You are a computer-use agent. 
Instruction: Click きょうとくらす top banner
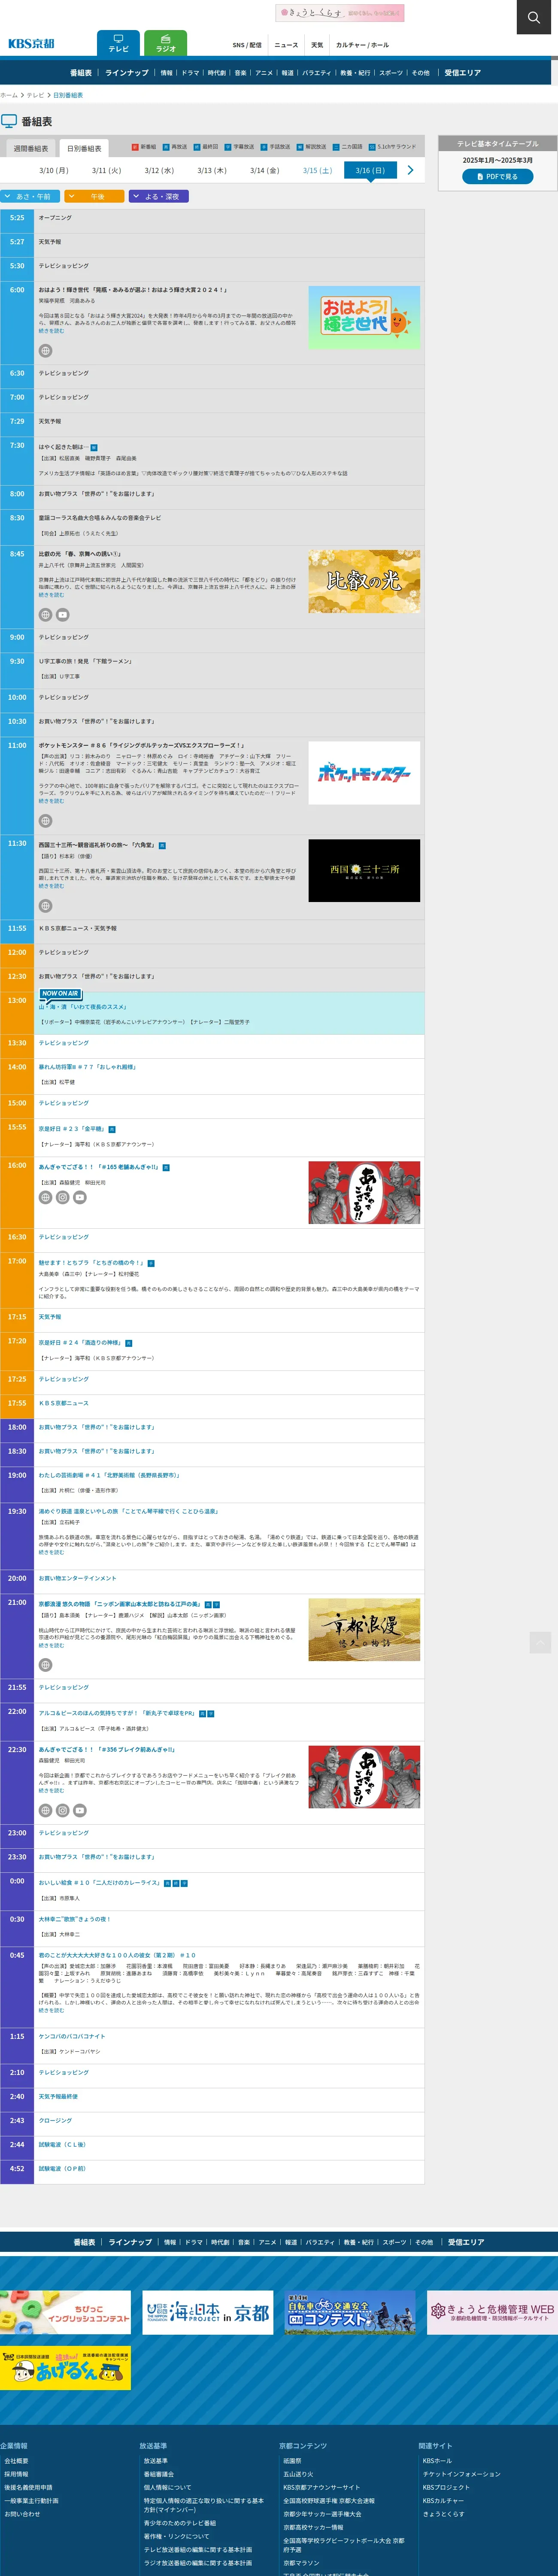tap(340, 13)
